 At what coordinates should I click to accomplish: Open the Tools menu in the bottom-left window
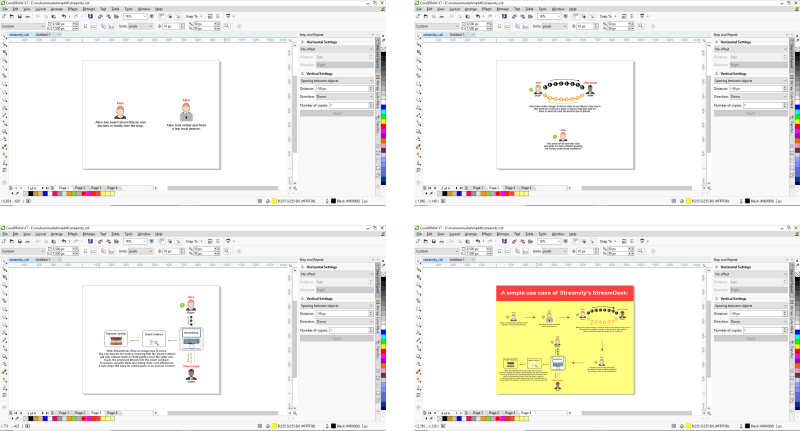click(128, 234)
